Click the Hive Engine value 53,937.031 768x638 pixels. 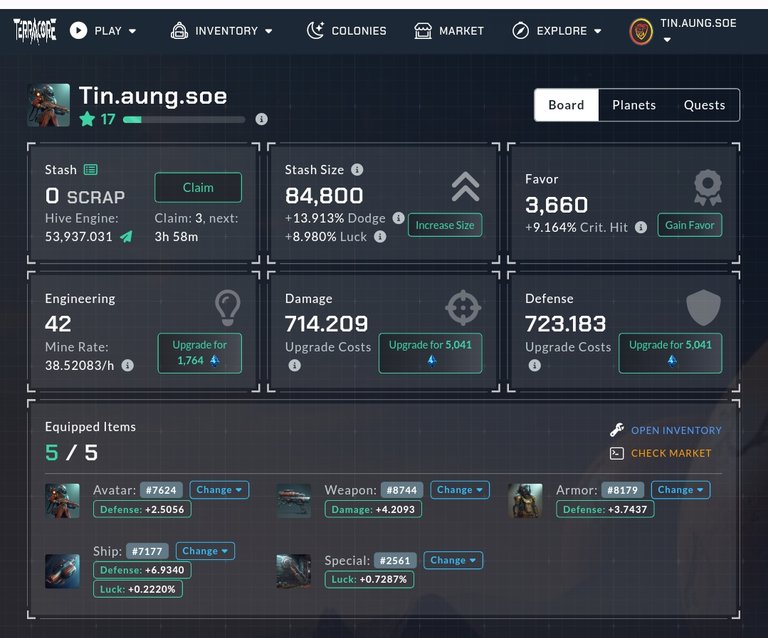(x=79, y=237)
